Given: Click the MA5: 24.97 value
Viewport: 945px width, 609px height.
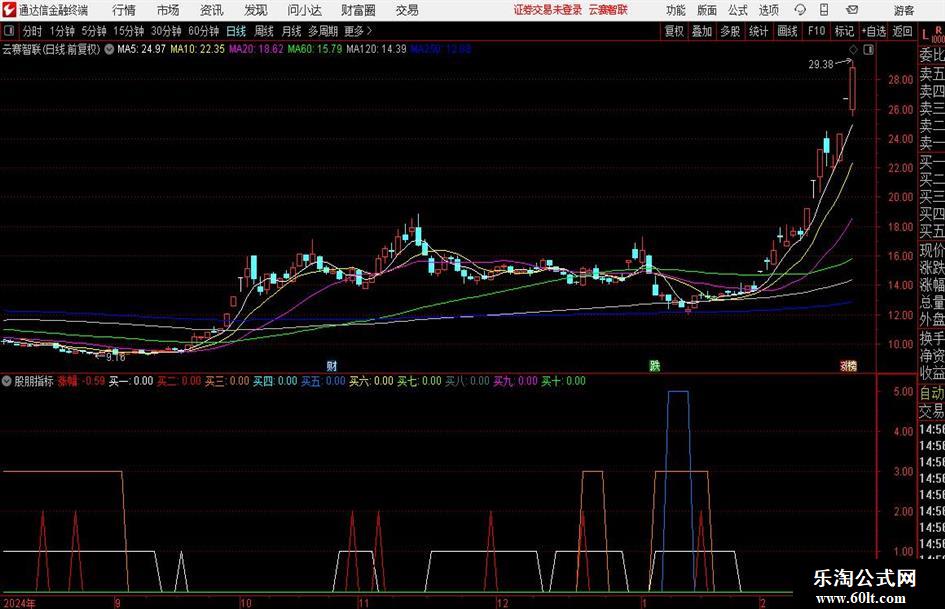Looking at the screenshot, I should click(x=141, y=49).
